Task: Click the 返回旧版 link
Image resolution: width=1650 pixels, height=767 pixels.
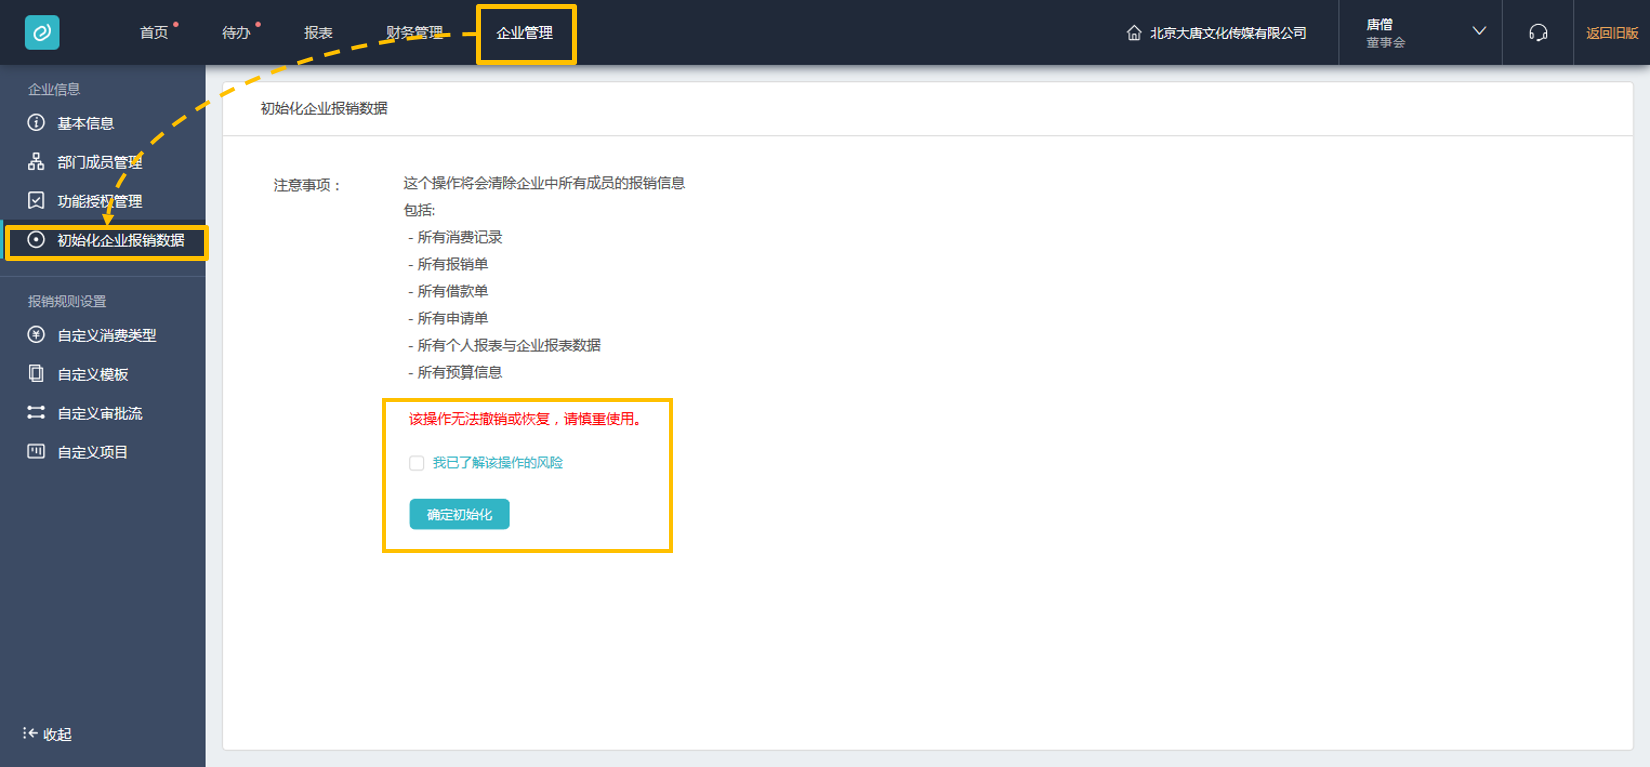Action: 1612,33
